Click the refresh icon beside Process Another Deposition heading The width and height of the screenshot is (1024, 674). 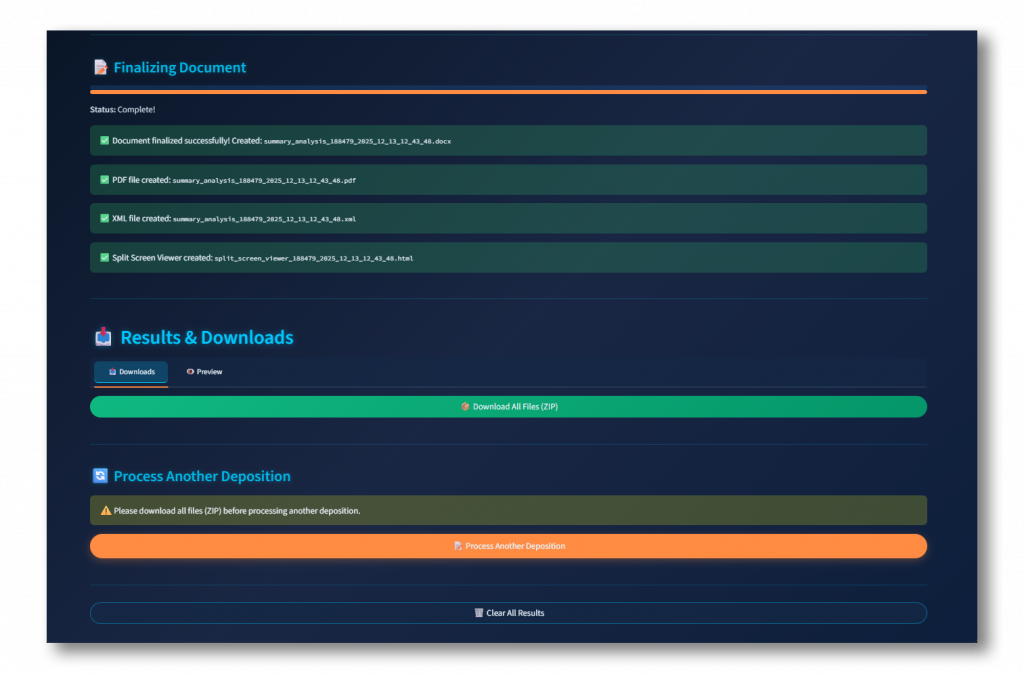tap(100, 476)
